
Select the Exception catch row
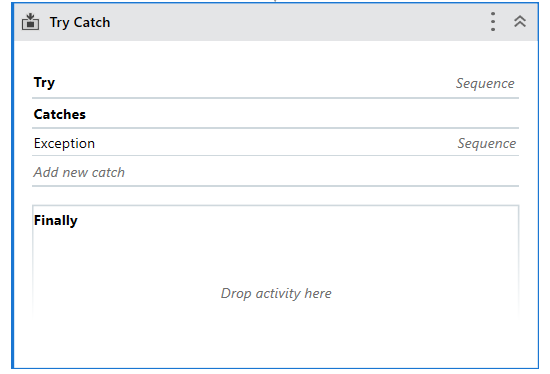(x=275, y=143)
